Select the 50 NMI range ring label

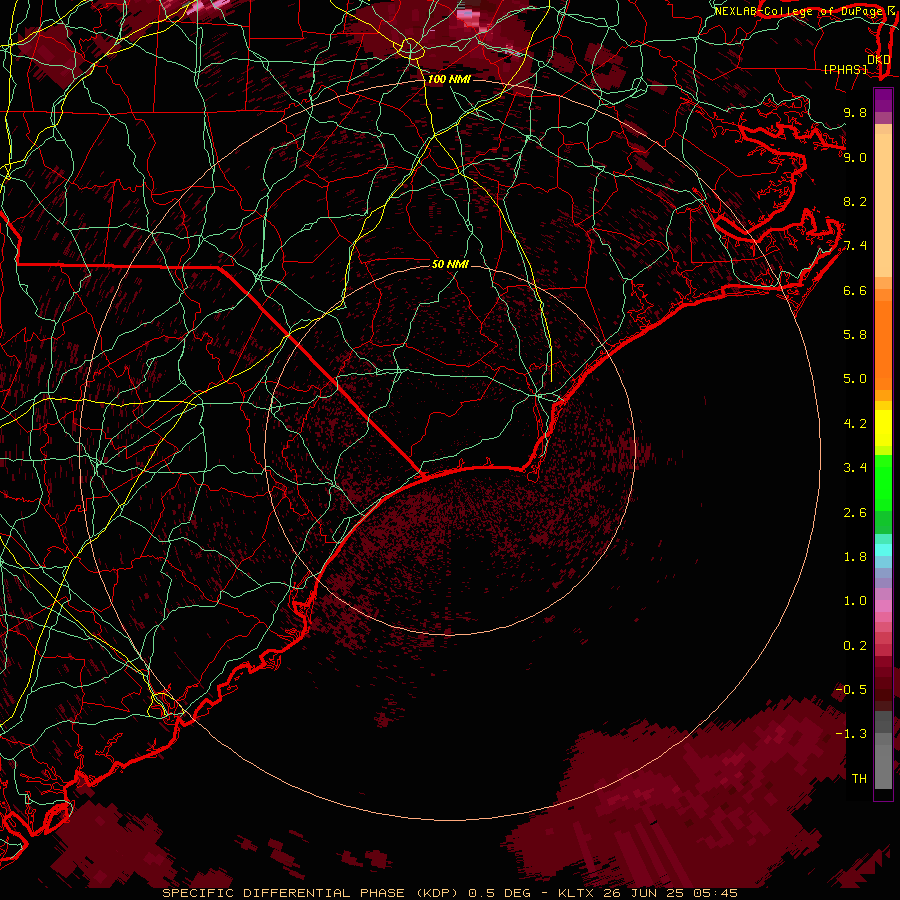[x=450, y=264]
